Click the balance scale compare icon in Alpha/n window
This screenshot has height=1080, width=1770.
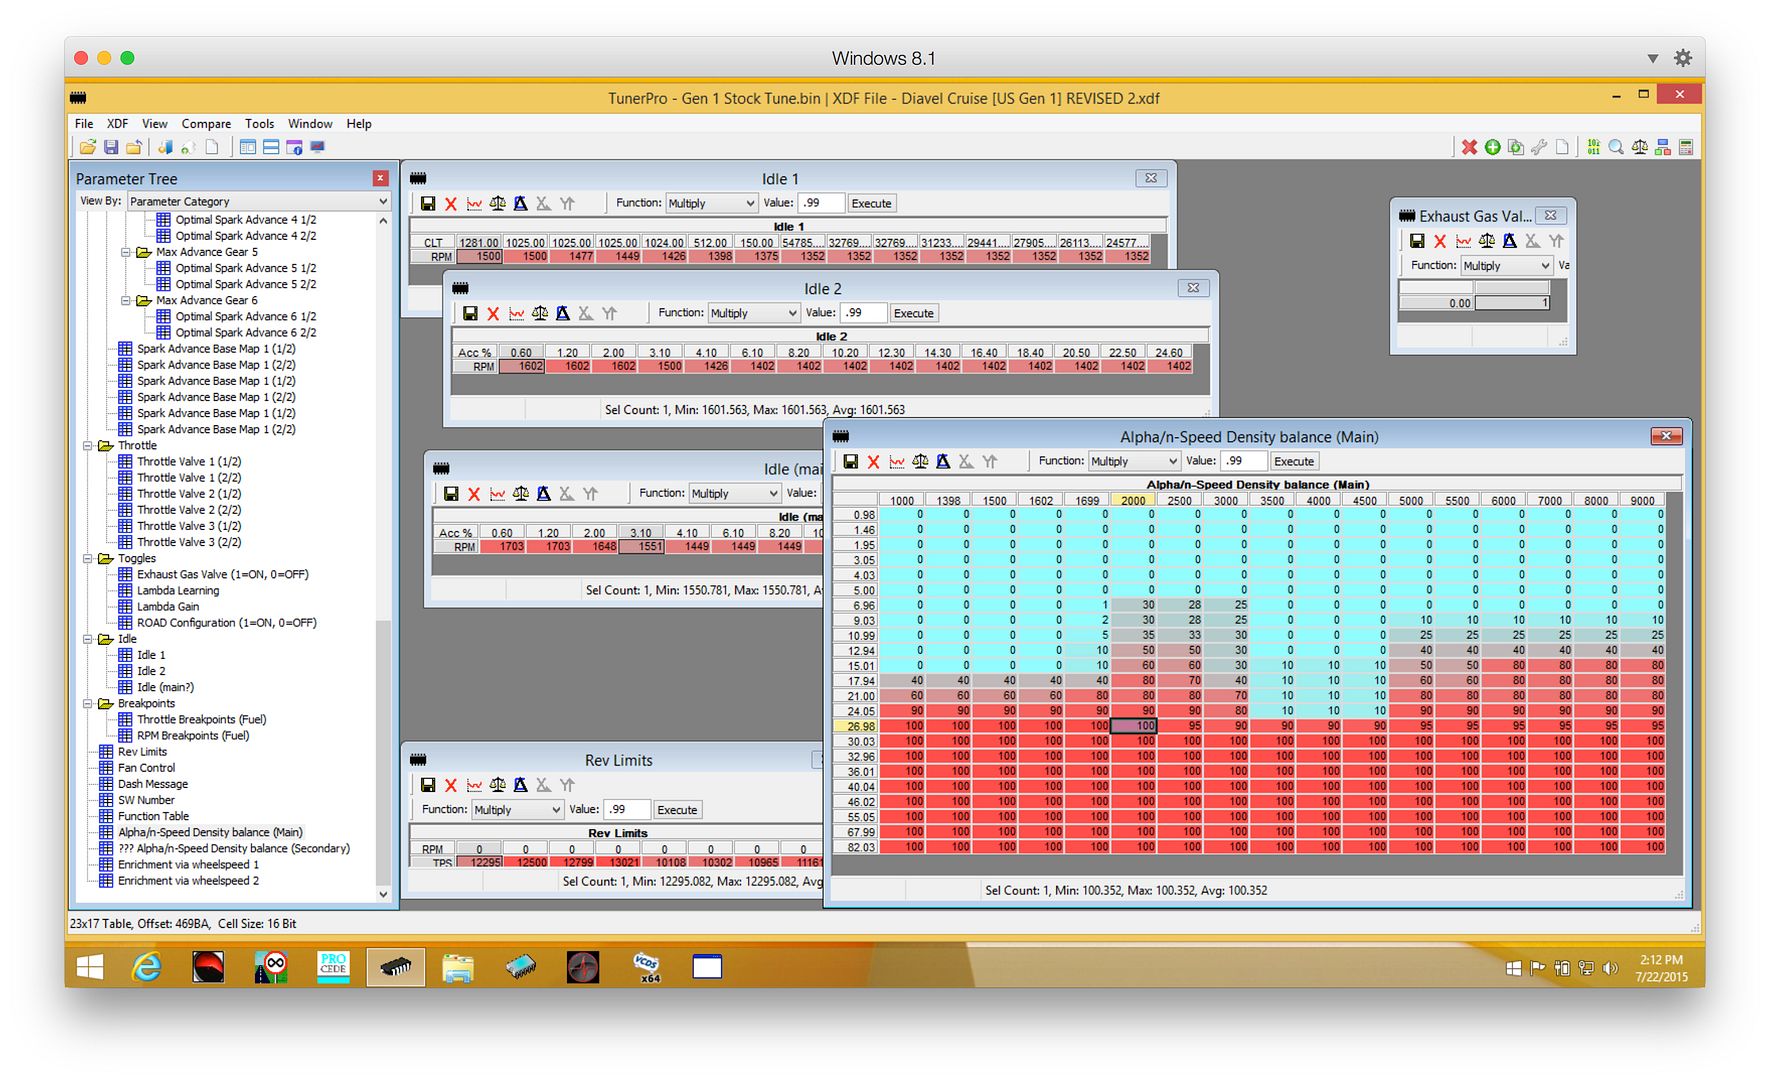point(919,461)
